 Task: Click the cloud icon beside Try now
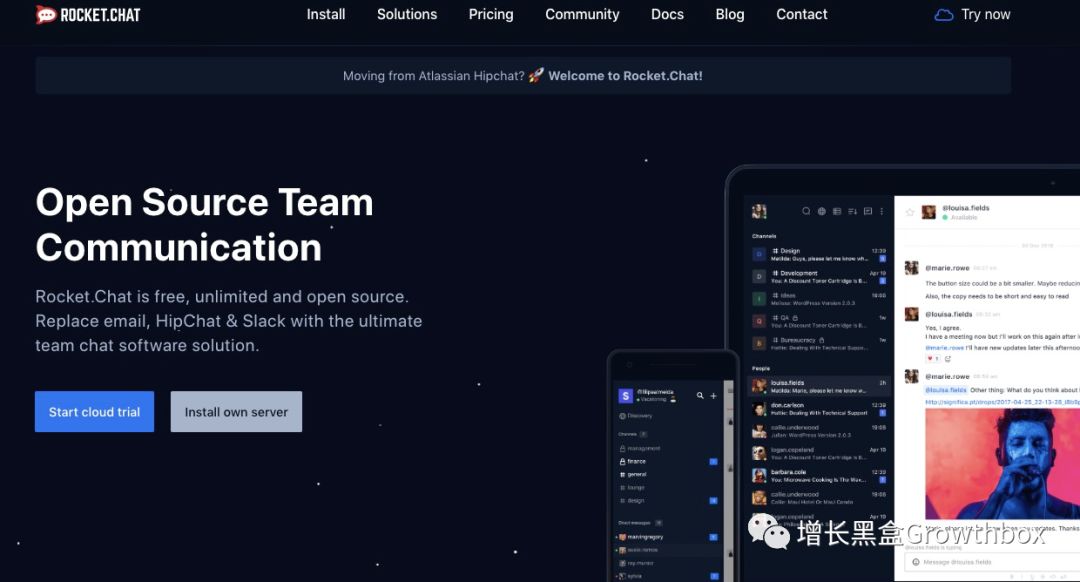click(943, 15)
